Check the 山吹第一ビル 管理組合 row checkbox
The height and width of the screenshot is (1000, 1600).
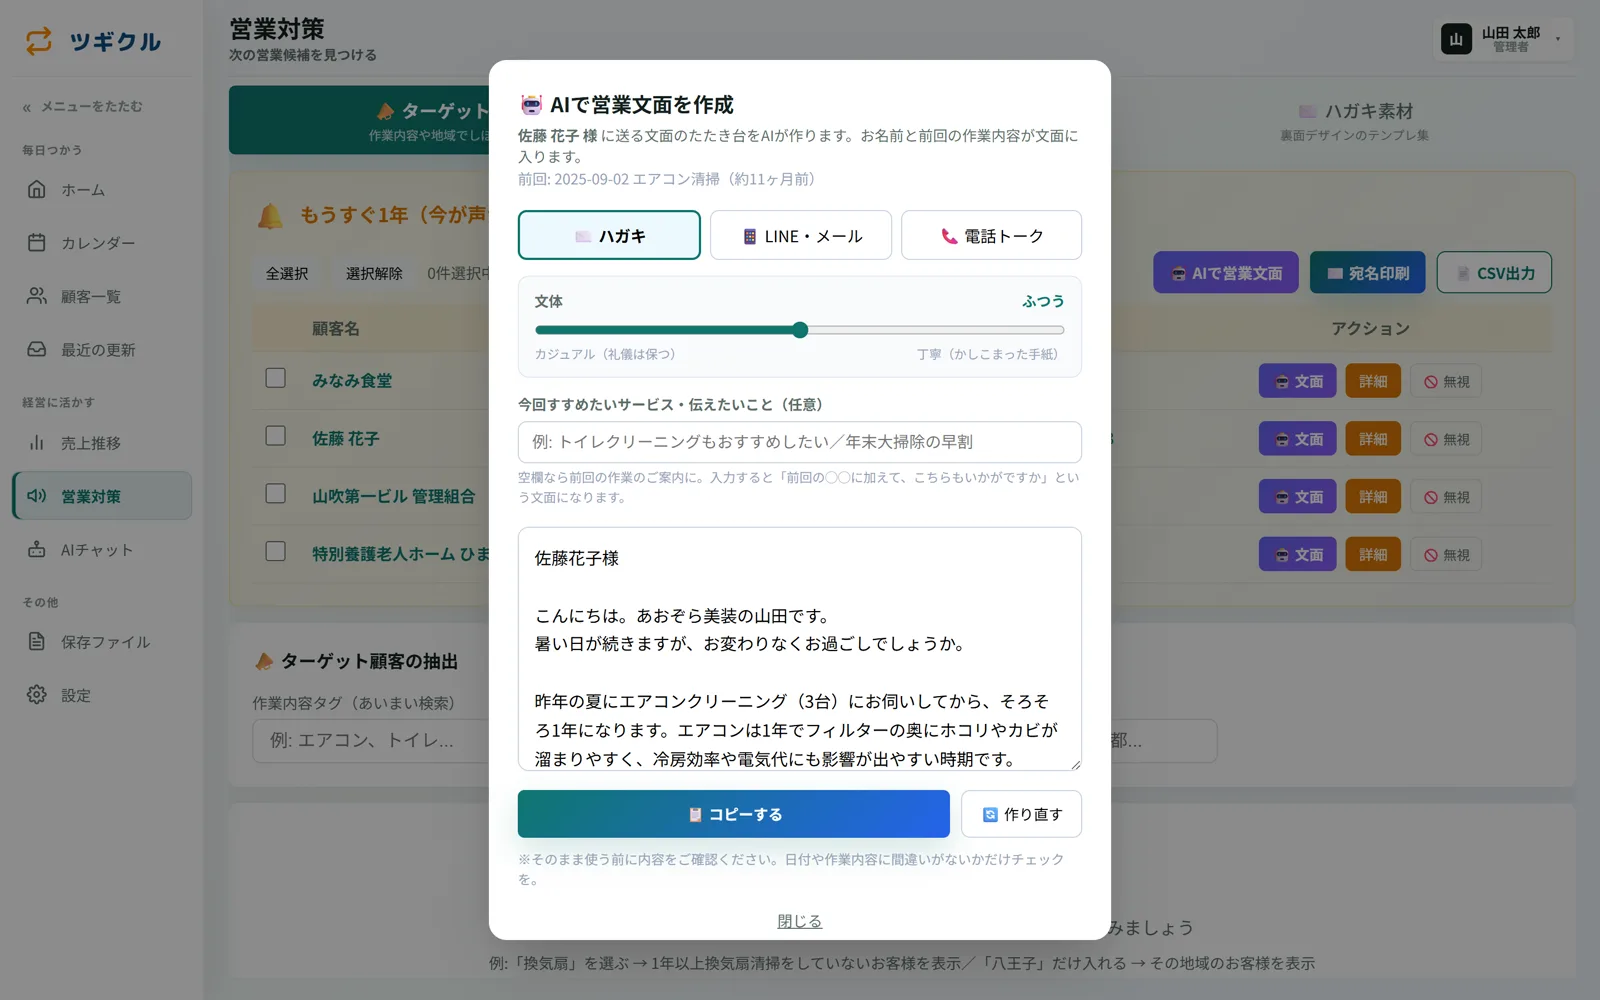pyautogui.click(x=276, y=494)
